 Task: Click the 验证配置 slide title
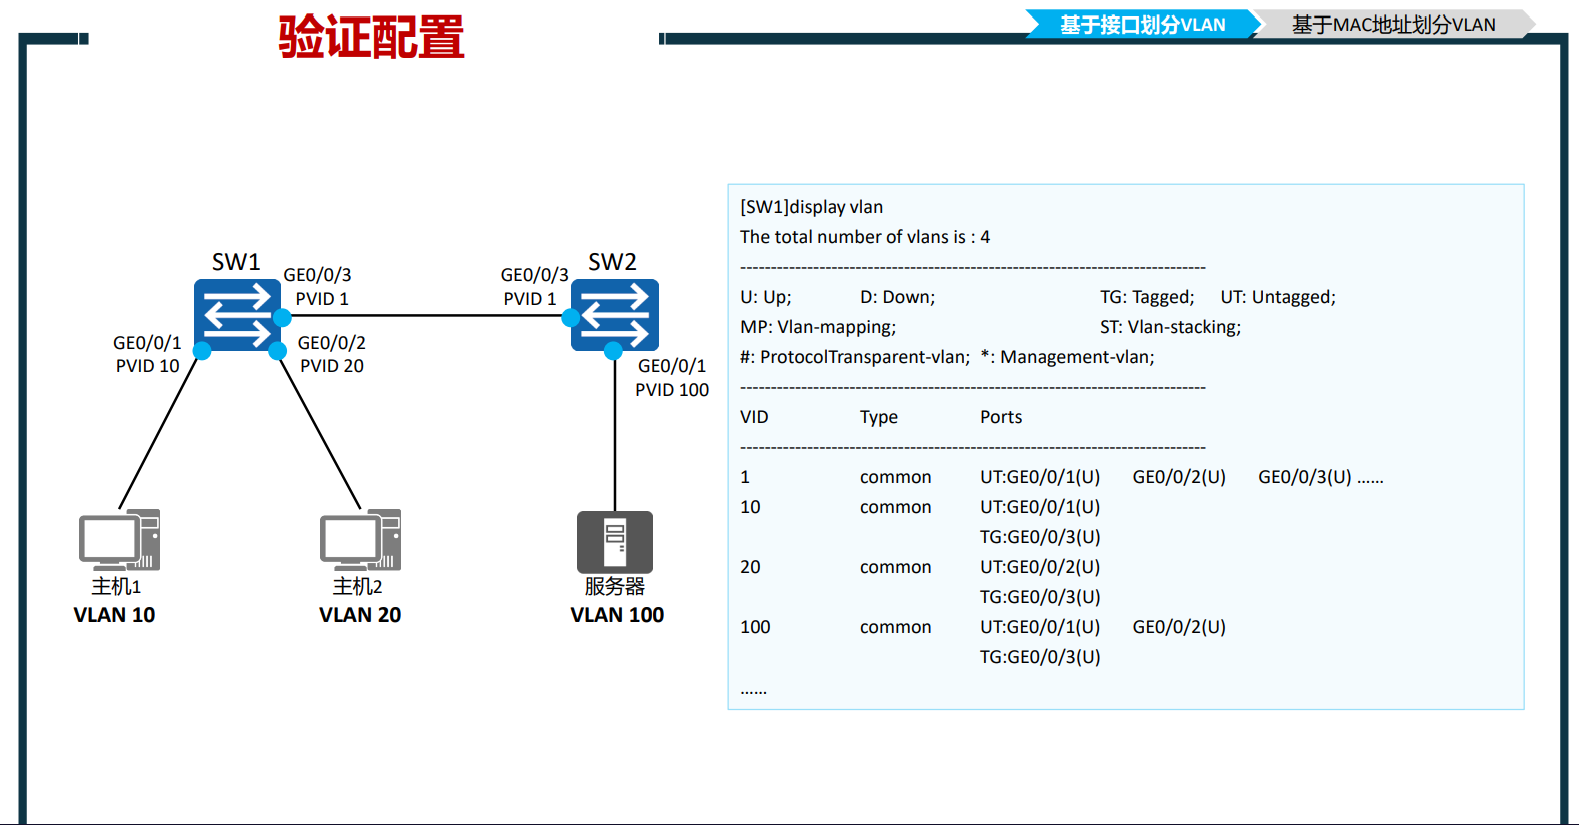click(x=371, y=37)
